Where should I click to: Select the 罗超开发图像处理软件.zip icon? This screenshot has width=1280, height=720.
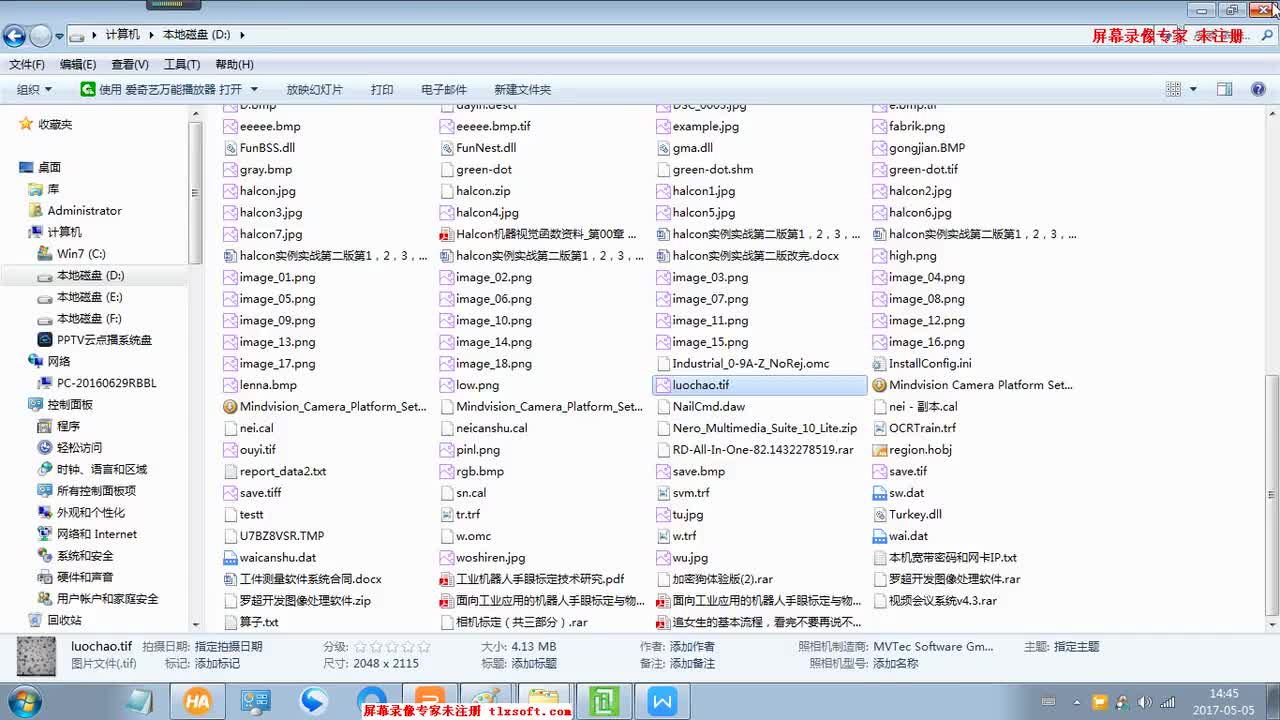pyautogui.click(x=231, y=601)
